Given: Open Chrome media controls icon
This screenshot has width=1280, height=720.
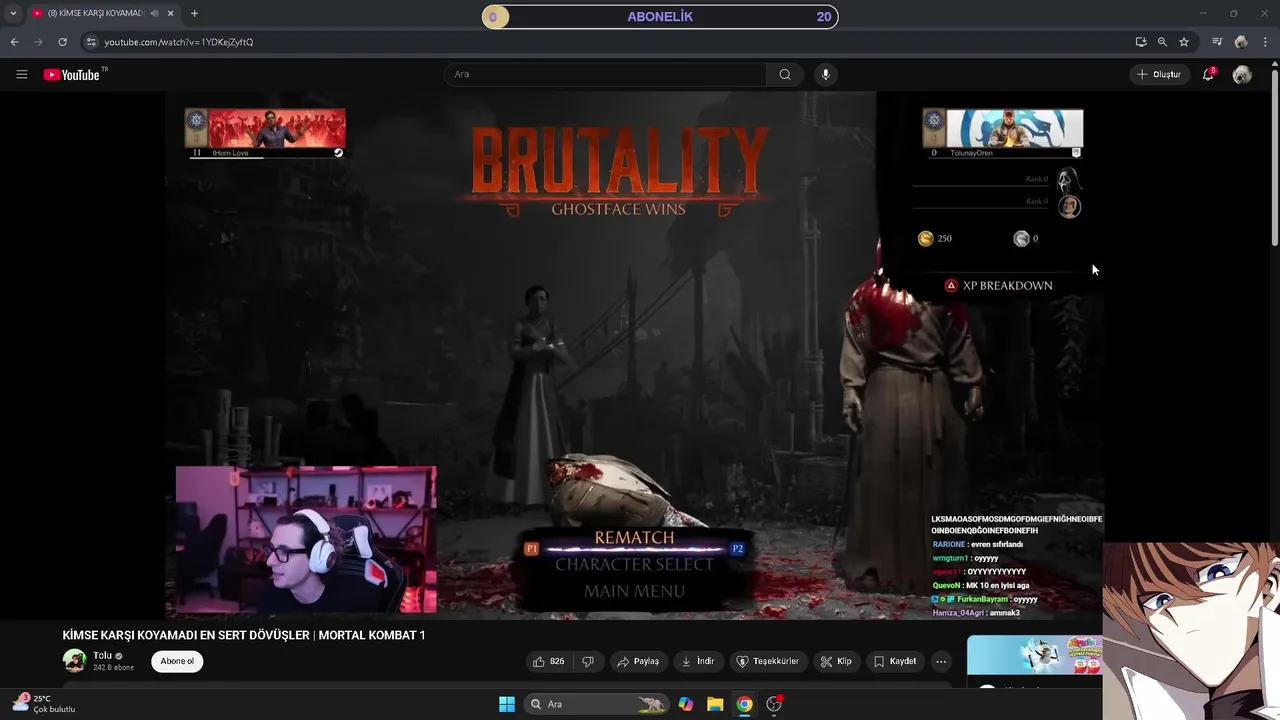Looking at the screenshot, I should pos(1217,42).
